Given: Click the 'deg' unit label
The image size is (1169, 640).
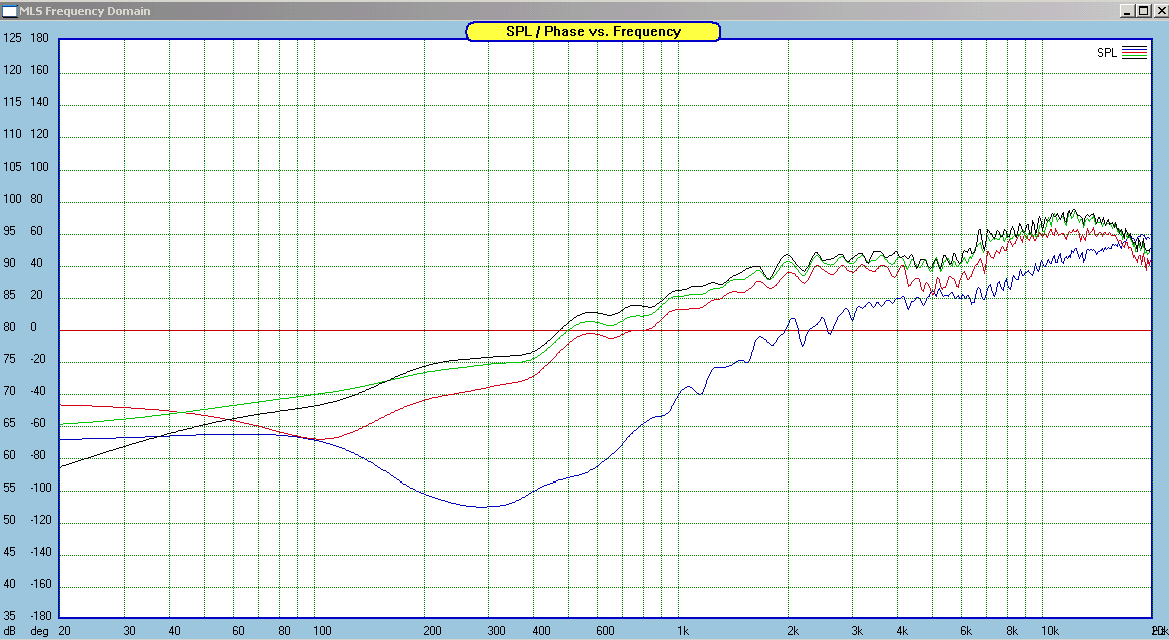Looking at the screenshot, I should coord(40,631).
